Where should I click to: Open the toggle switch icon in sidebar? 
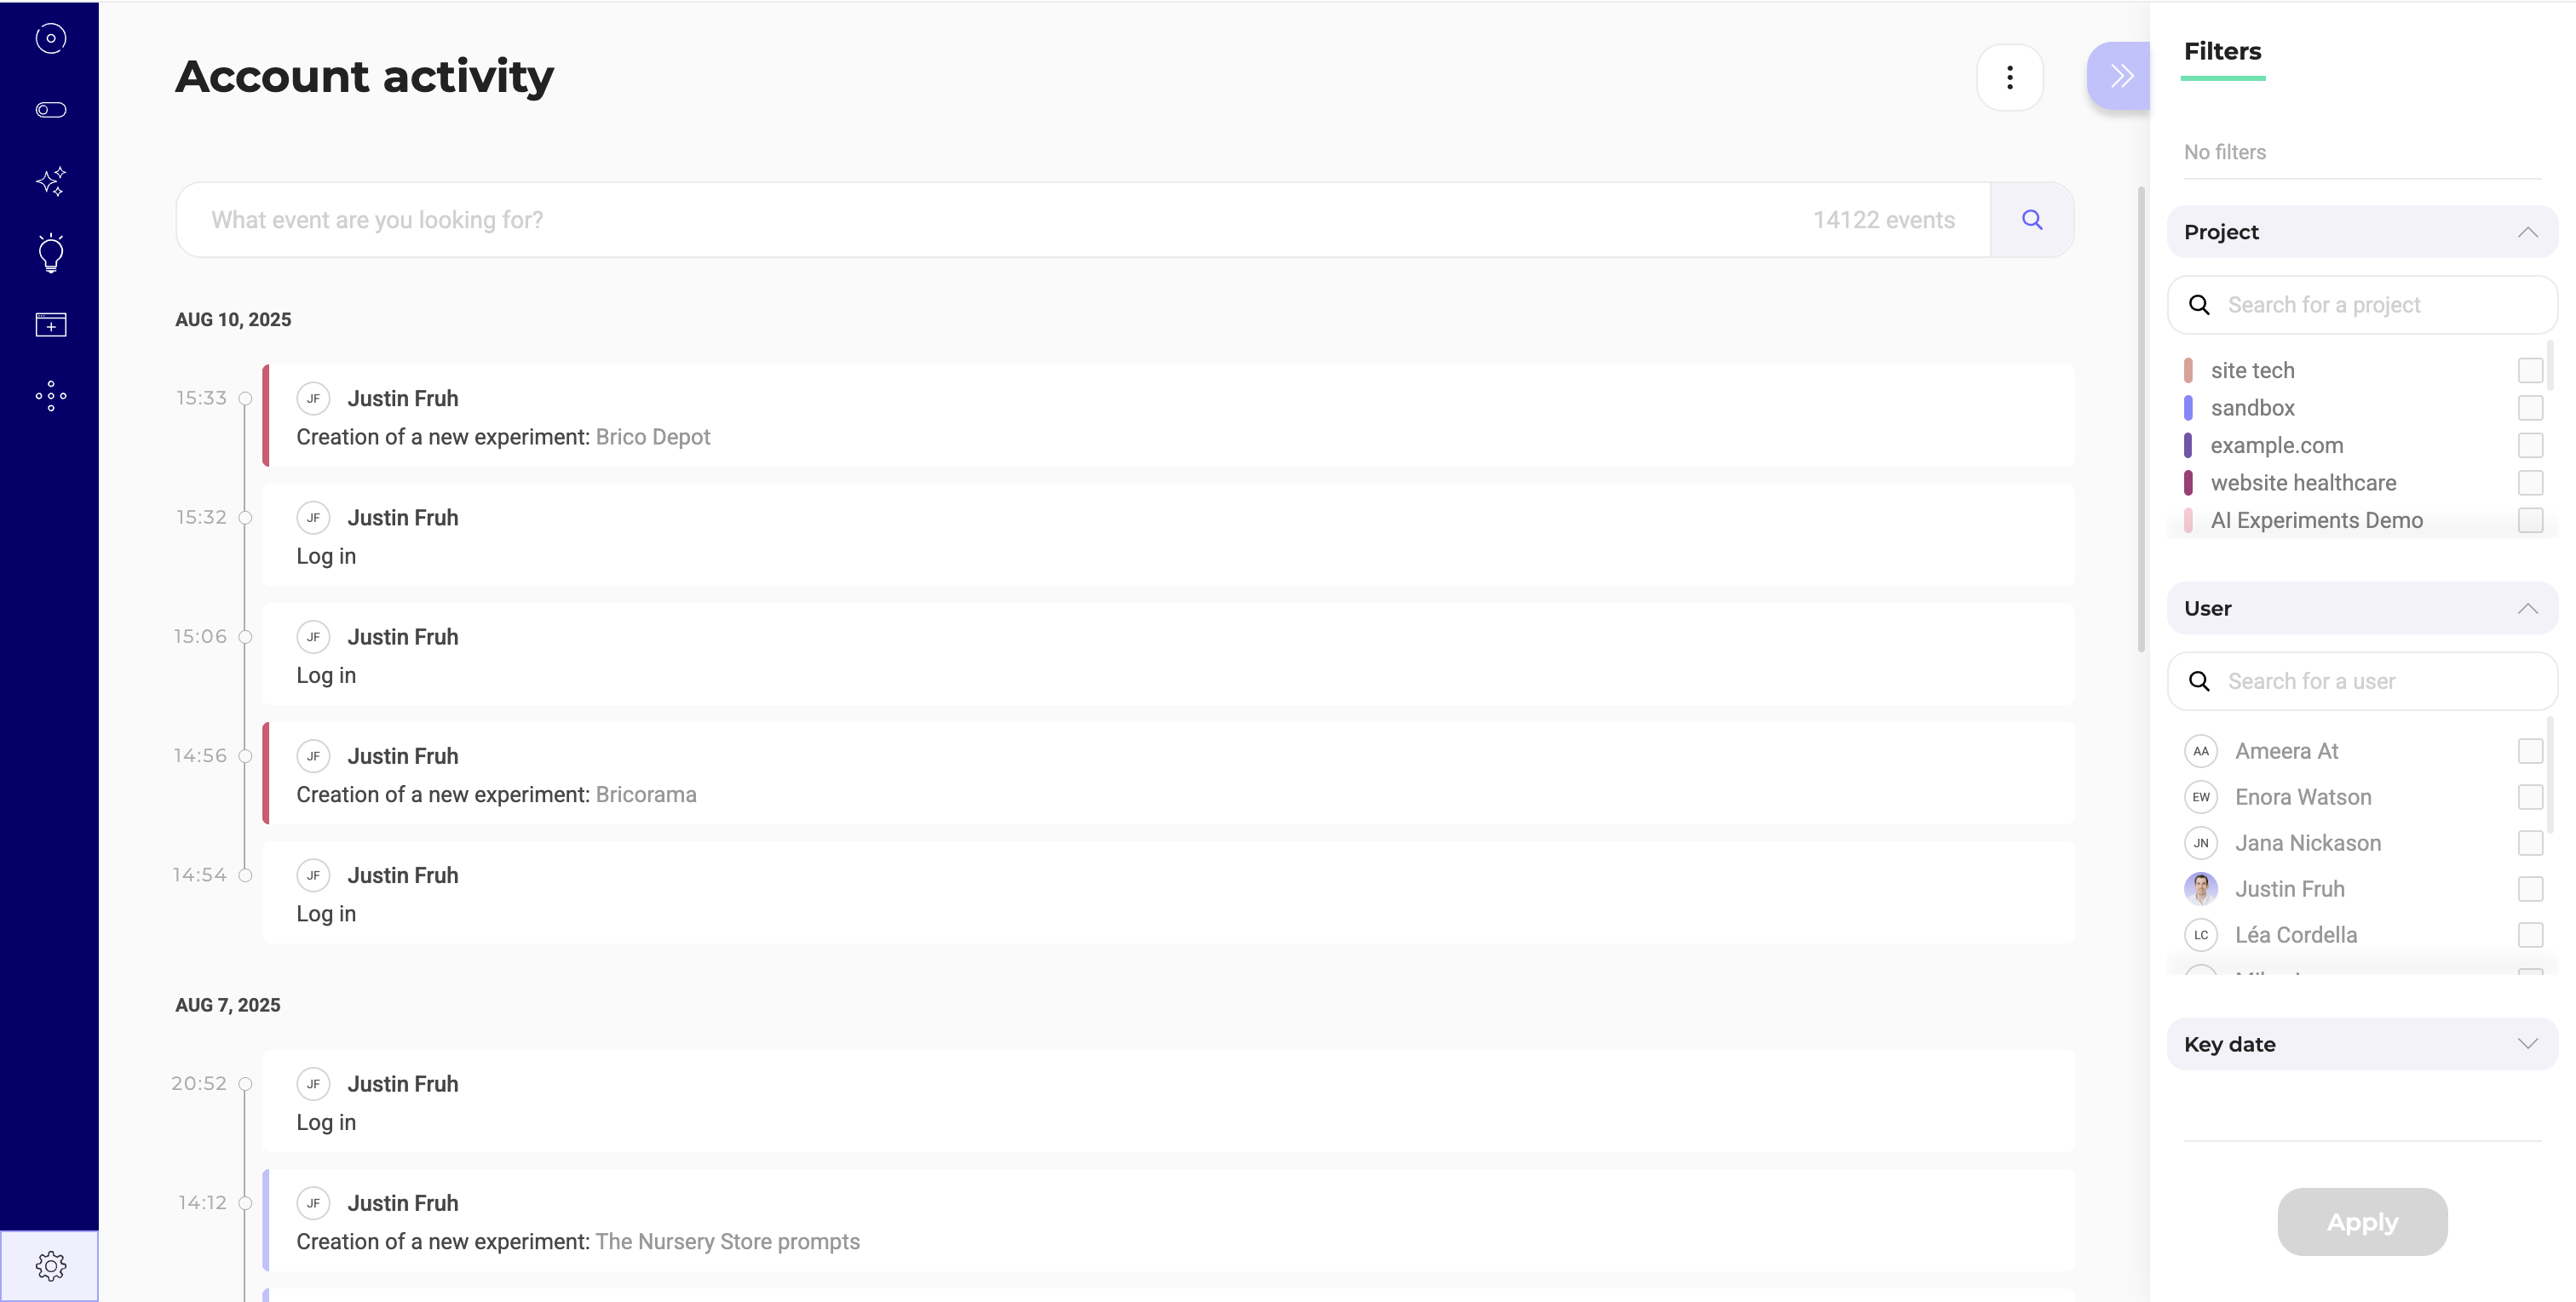[50, 110]
